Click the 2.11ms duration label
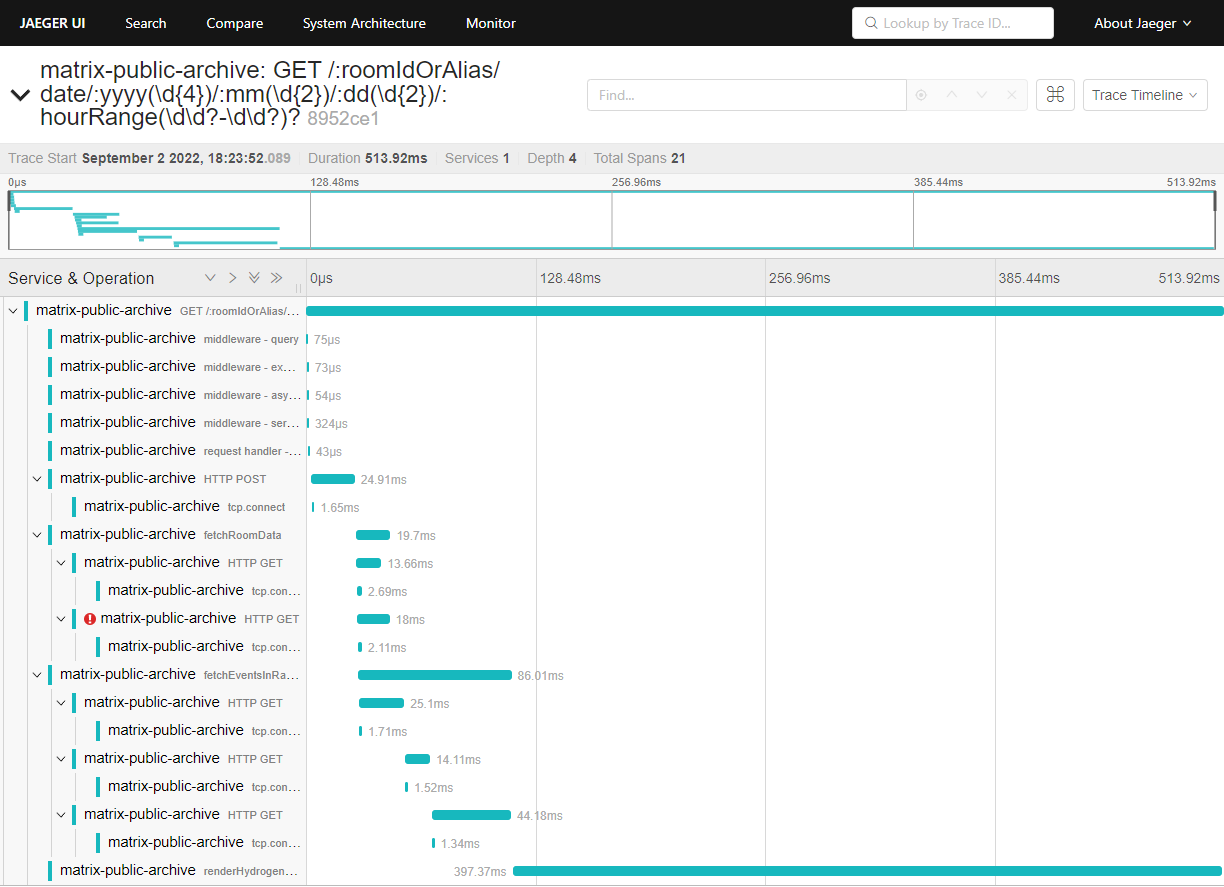1224x887 pixels. [x=388, y=648]
